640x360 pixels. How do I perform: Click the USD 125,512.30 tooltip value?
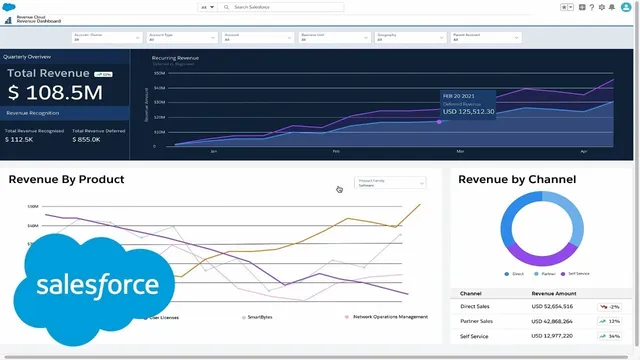click(x=469, y=111)
